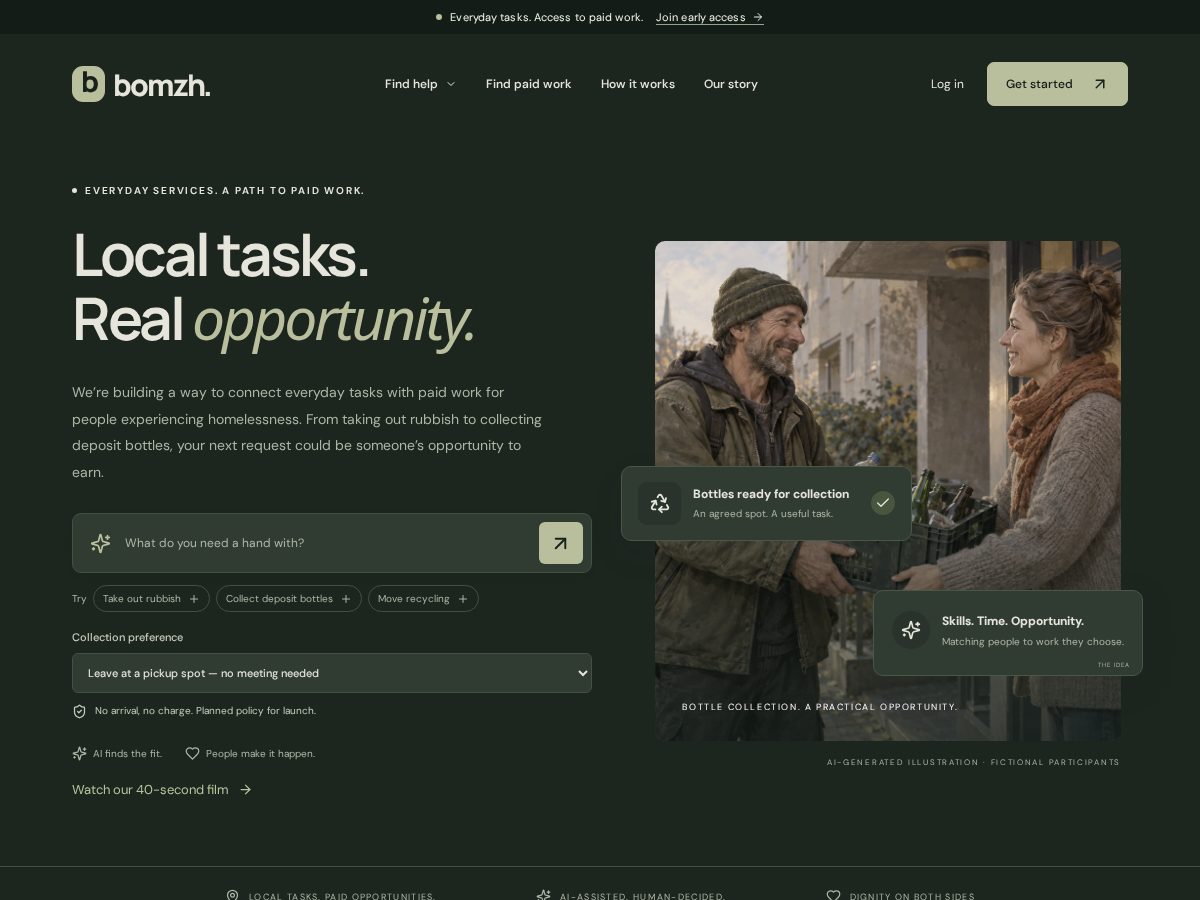Follow the Join early access link
The height and width of the screenshot is (900, 1200).
(x=710, y=17)
